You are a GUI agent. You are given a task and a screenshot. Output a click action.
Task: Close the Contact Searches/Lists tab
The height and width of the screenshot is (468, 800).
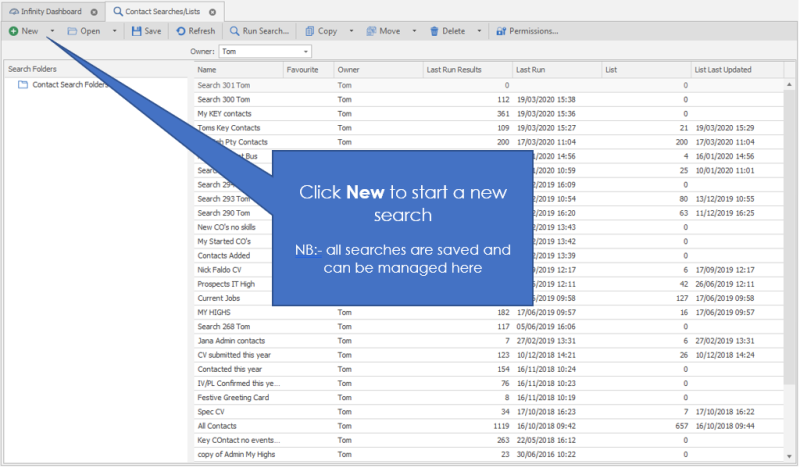212,11
